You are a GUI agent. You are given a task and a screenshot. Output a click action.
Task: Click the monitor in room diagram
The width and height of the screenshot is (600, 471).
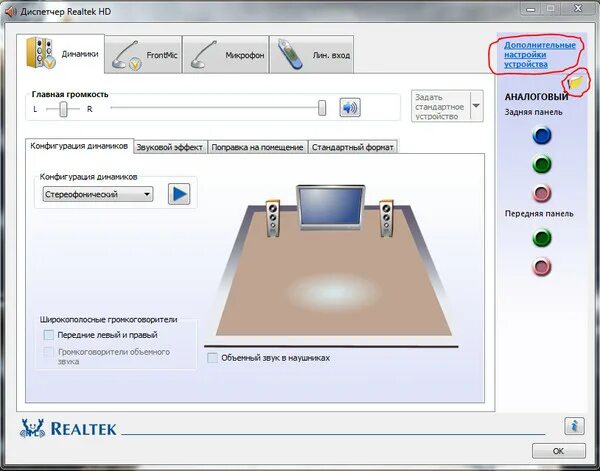pyautogui.click(x=331, y=207)
